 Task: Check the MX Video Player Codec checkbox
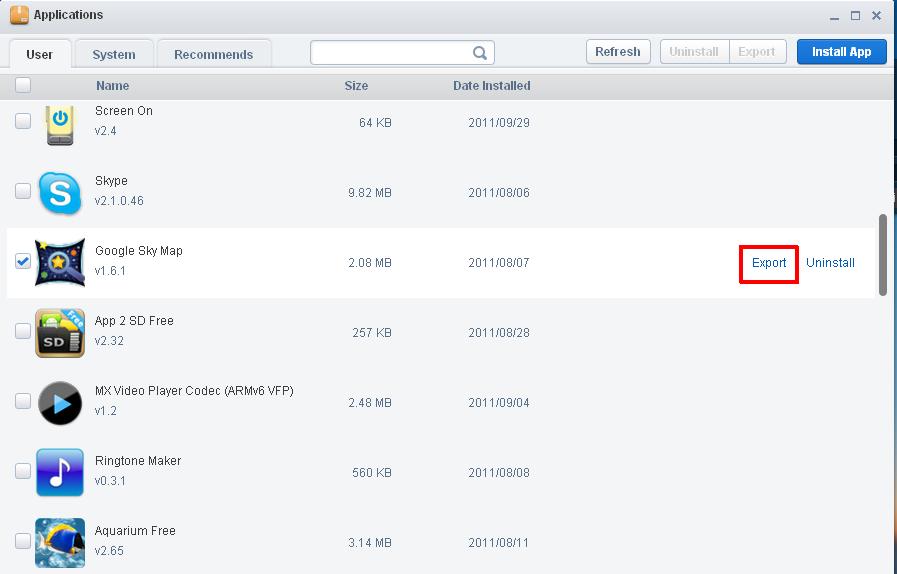23,401
